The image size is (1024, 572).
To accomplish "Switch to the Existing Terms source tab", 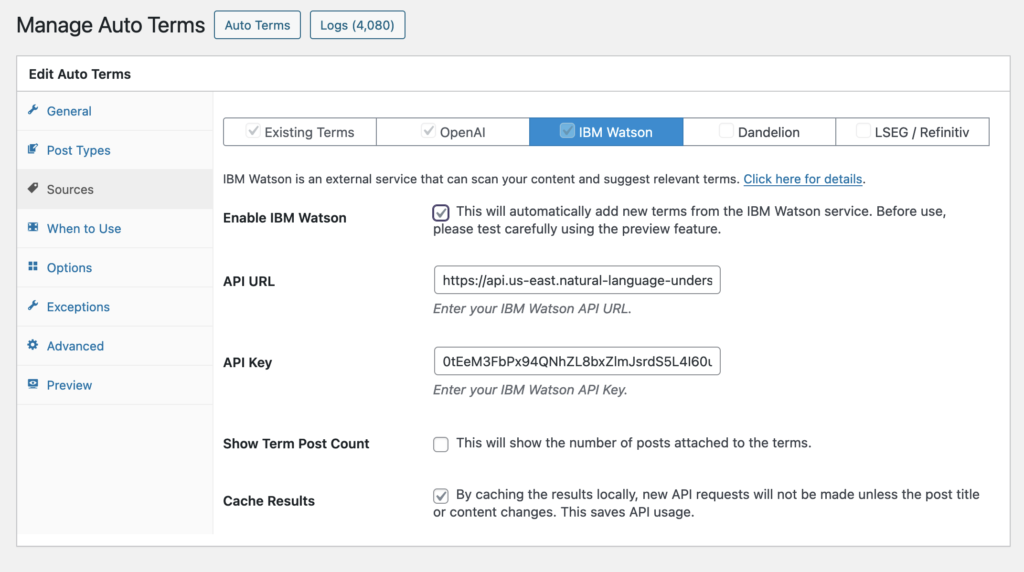I will (x=300, y=132).
